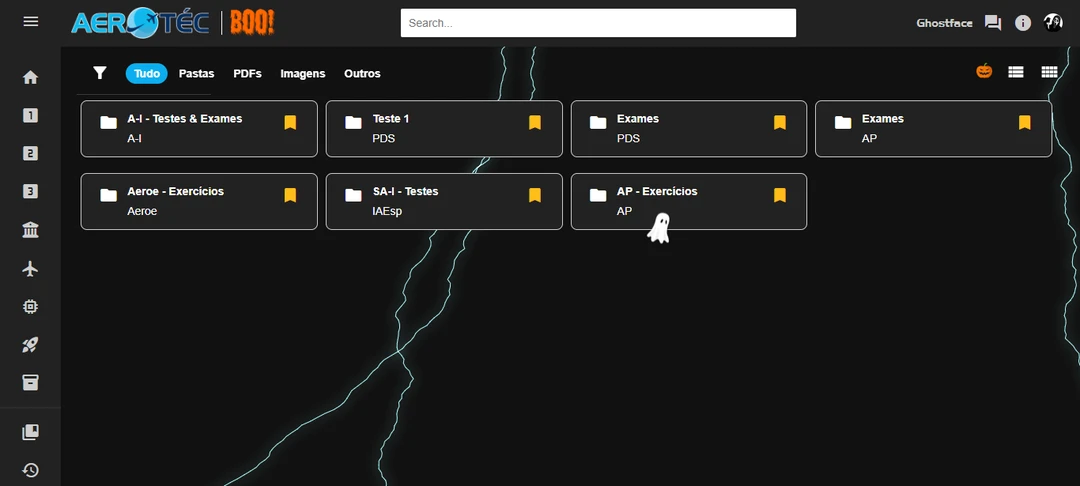The width and height of the screenshot is (1080, 486).
Task: Toggle the pumpkin Halloween theme
Action: (x=984, y=72)
